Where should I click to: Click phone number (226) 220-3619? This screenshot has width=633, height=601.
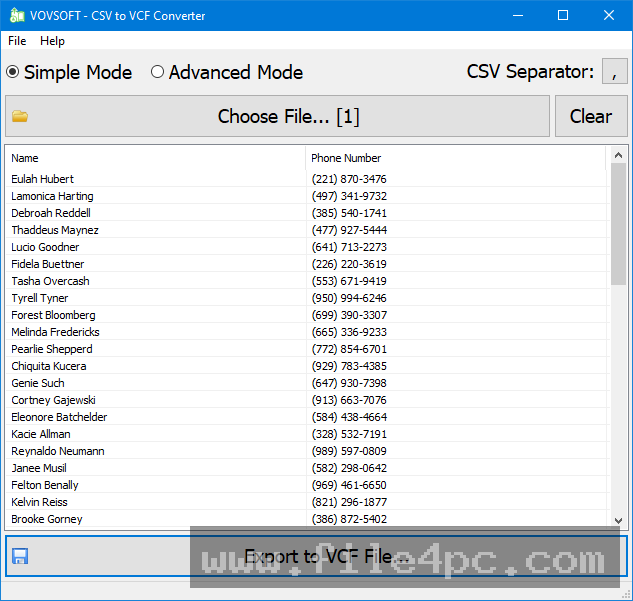tap(349, 264)
